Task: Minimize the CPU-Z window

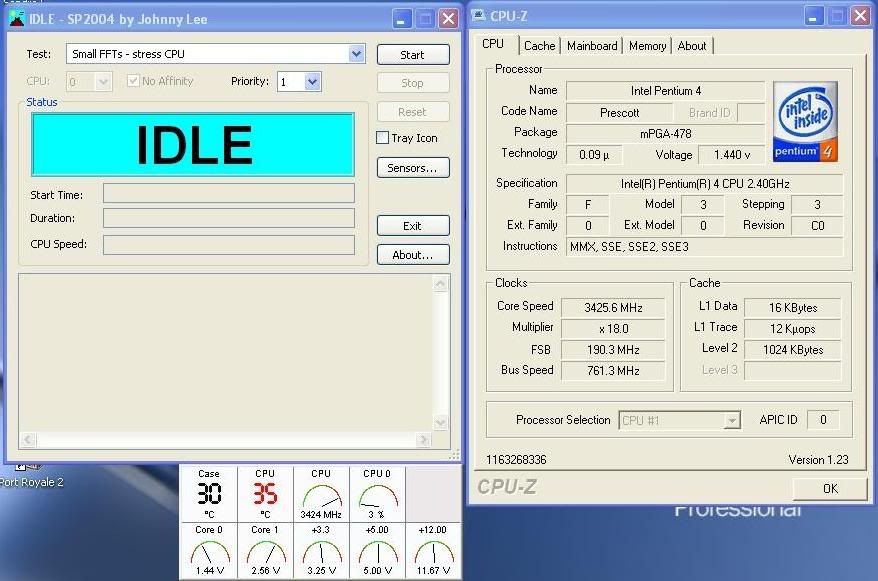Action: 813,16
